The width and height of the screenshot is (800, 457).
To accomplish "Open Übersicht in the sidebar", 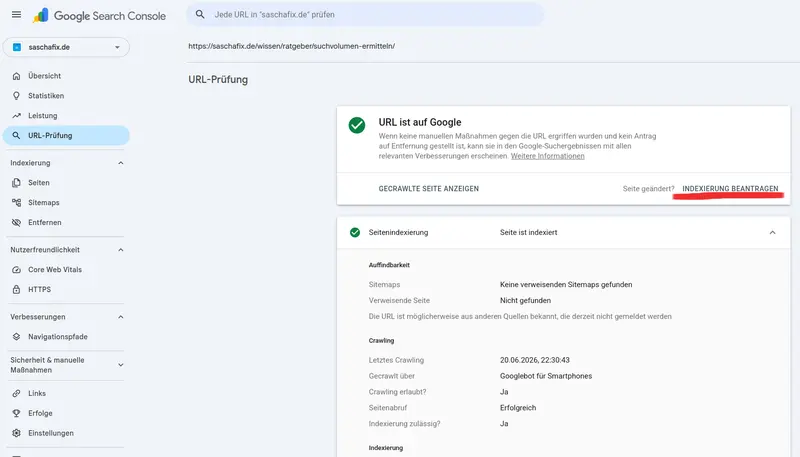I will tap(66, 76).
